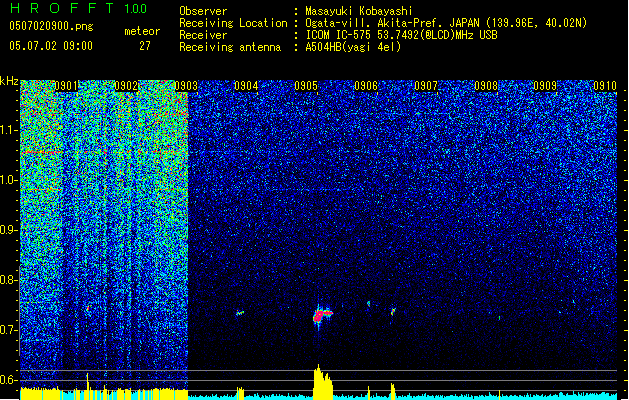Click the date stamp 05.07.02 09:00
The width and height of the screenshot is (629, 400).
pyautogui.click(x=51, y=46)
